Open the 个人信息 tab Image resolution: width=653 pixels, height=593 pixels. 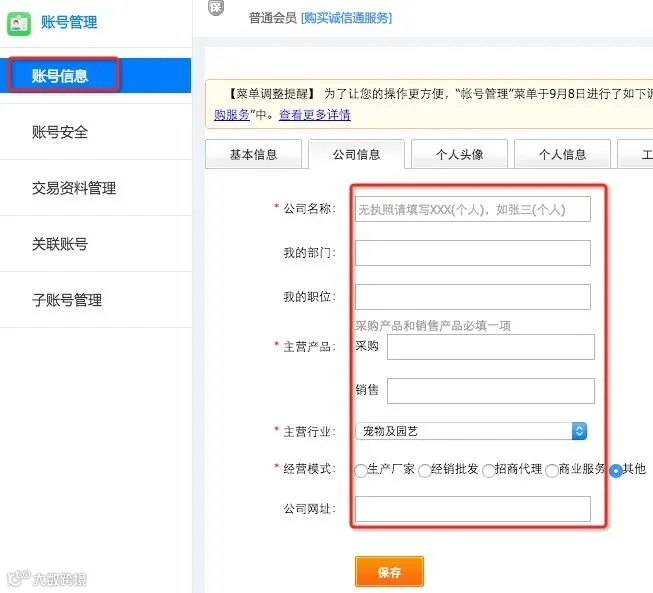coord(562,154)
